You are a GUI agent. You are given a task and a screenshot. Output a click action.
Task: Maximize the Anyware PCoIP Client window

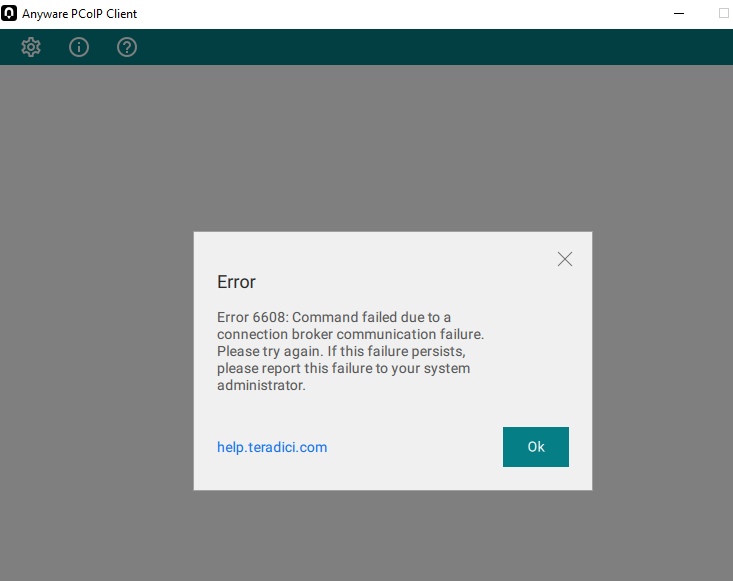pos(724,14)
